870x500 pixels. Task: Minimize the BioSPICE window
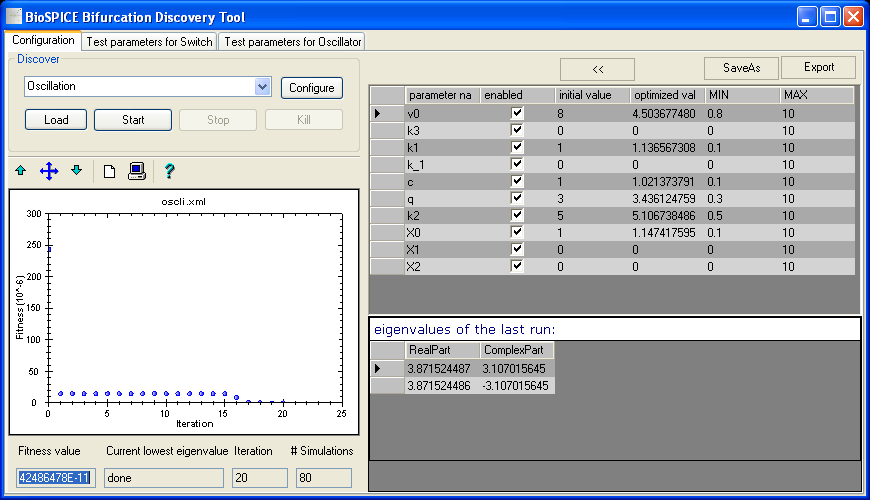click(807, 17)
